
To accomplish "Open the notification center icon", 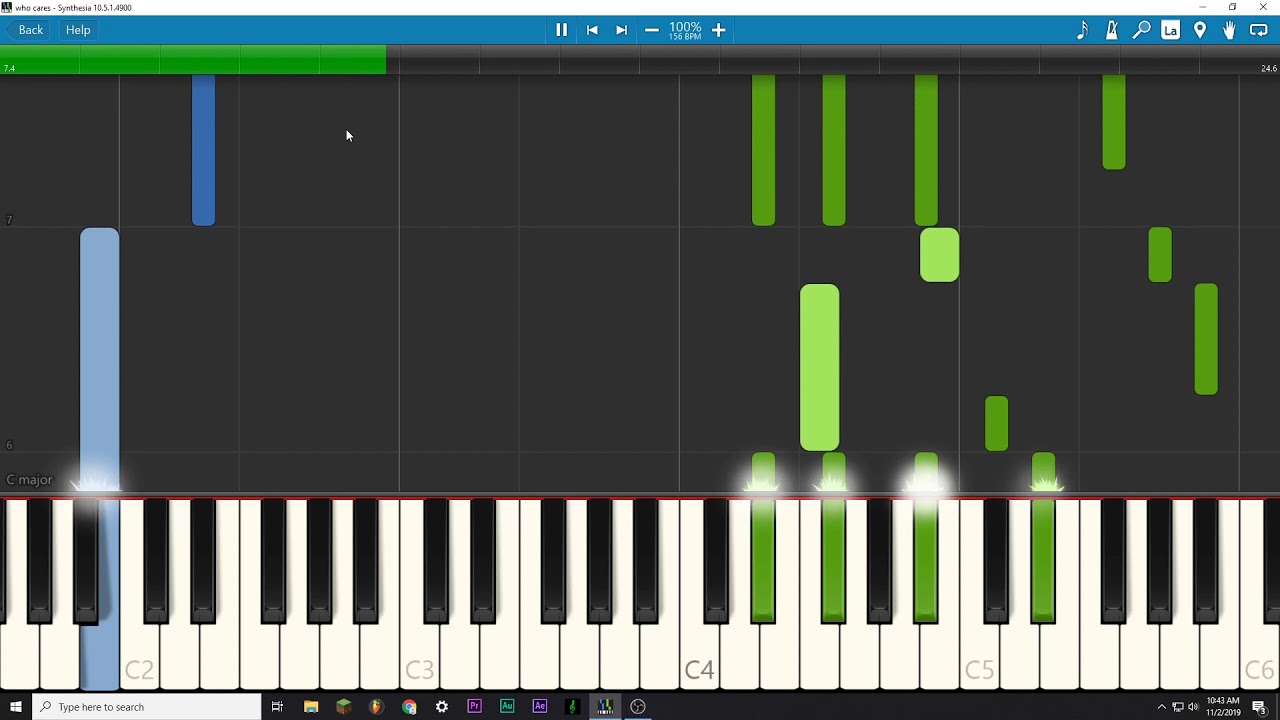I will point(1260,707).
